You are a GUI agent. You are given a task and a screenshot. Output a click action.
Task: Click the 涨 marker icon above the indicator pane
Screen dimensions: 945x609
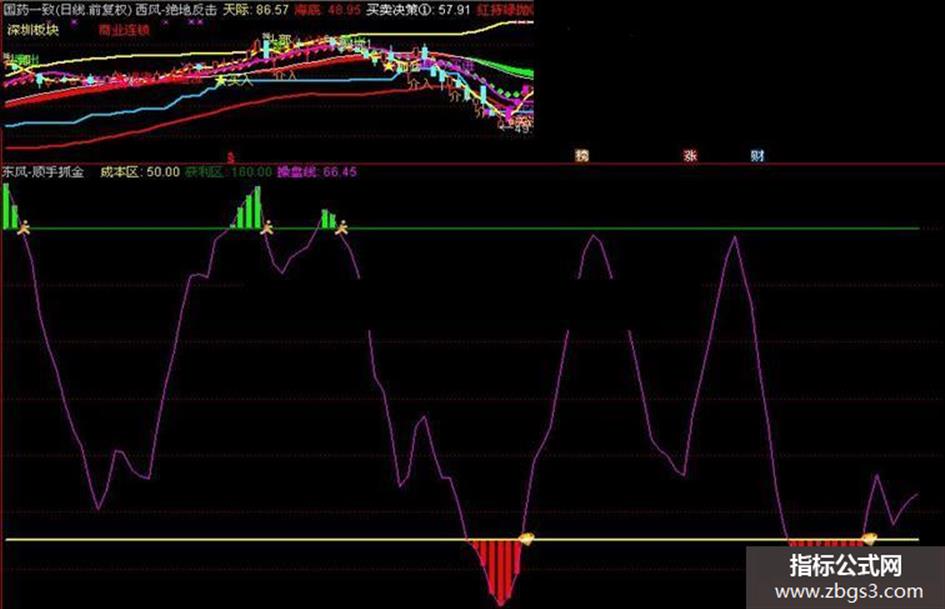(x=690, y=156)
